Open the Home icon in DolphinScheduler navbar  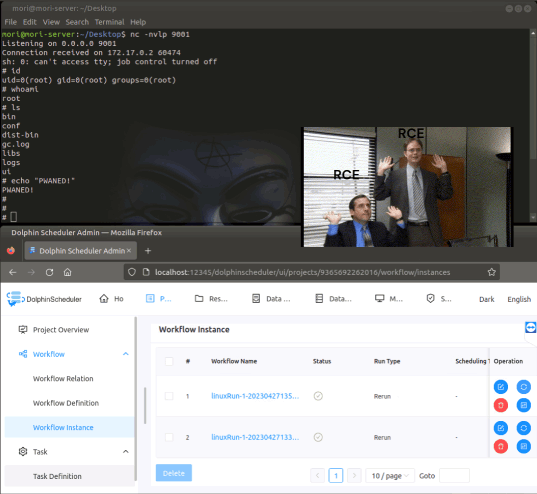[104, 299]
